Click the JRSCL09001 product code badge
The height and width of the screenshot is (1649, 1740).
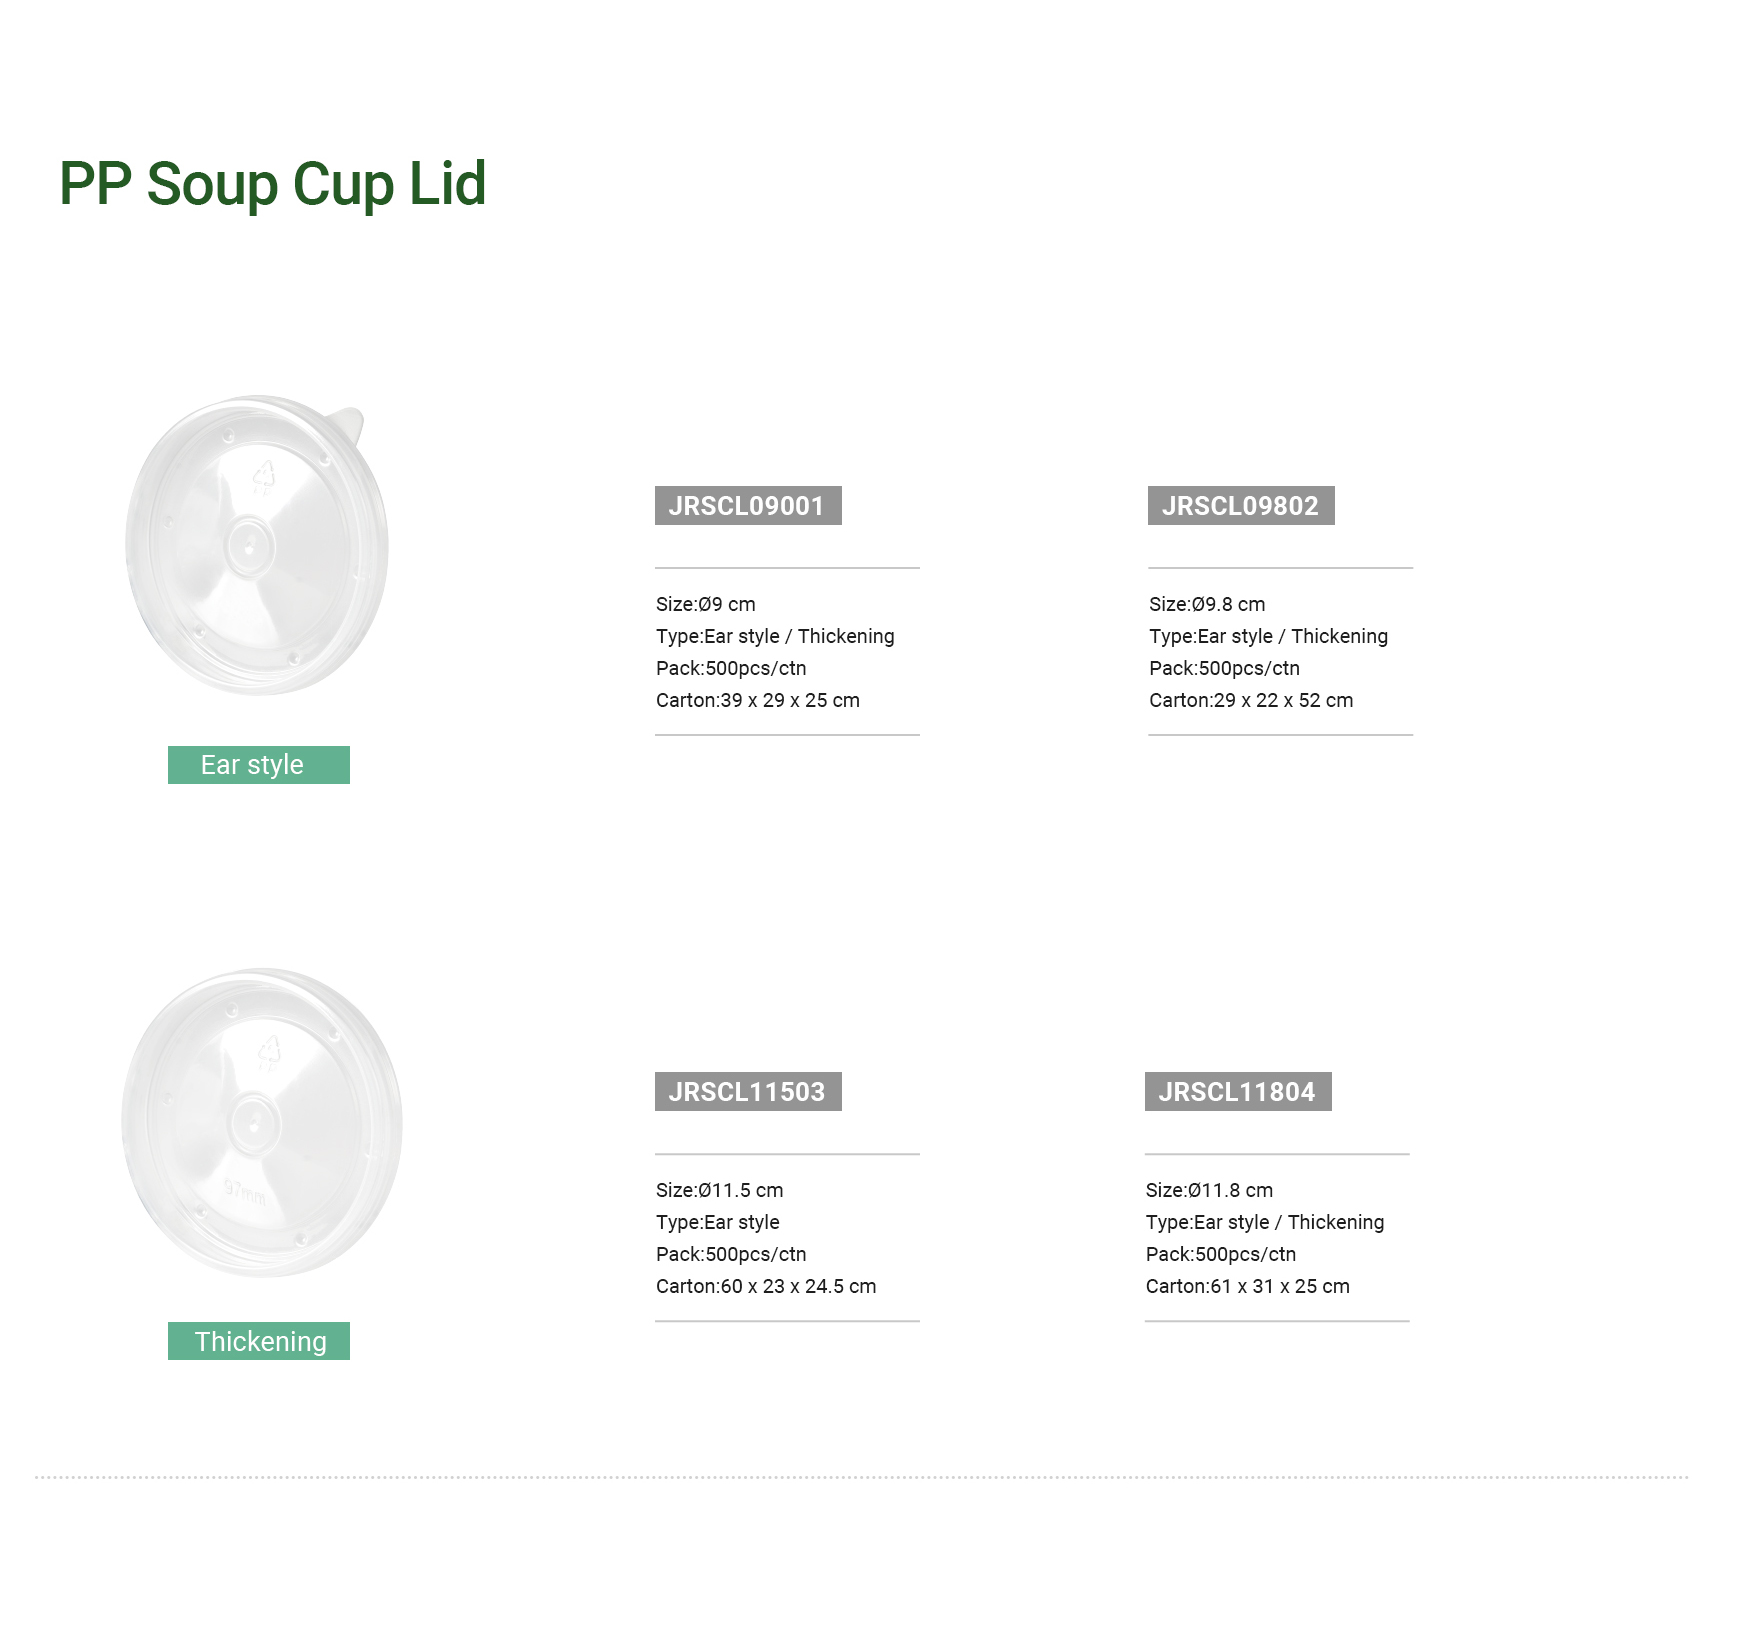[747, 506]
